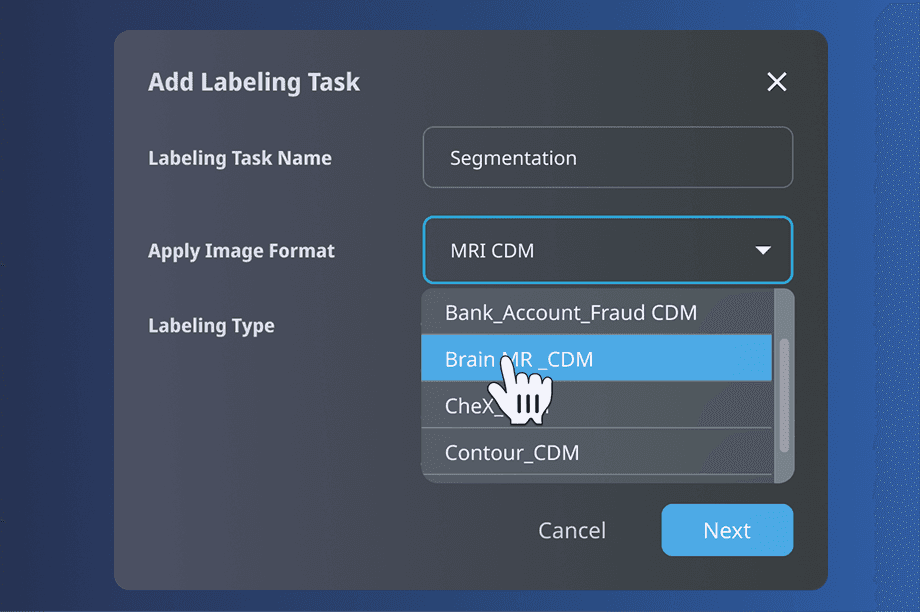
Task: Click the partially visible option below Contour_CDM
Action: [595, 479]
